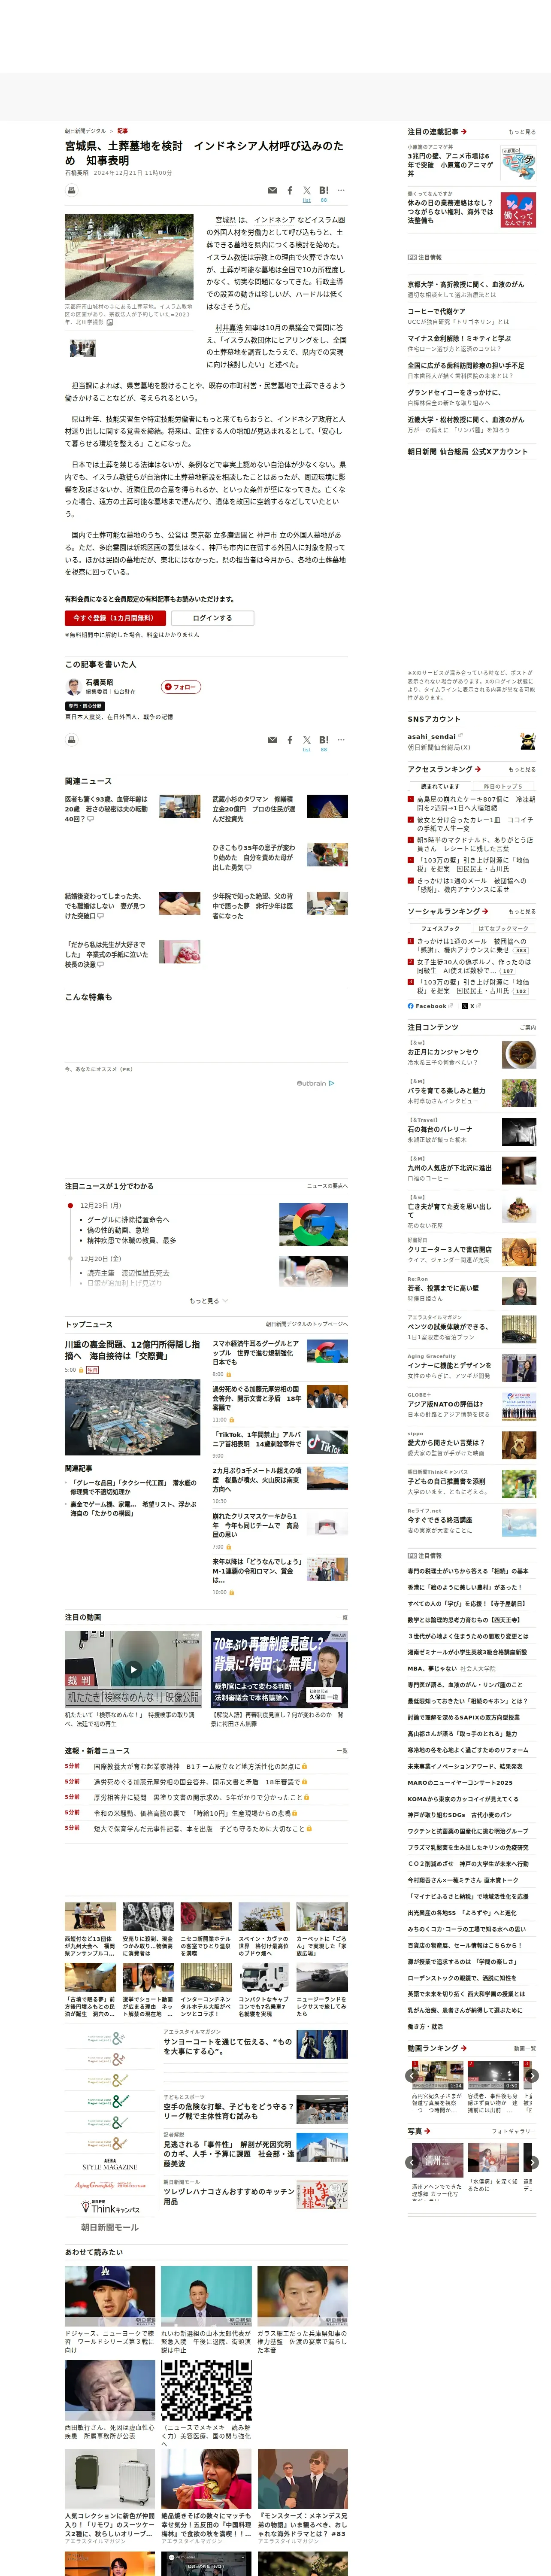551x2576 pixels.
Task: Open お正月にカンジャンセウ content item
Action: (x=442, y=1052)
